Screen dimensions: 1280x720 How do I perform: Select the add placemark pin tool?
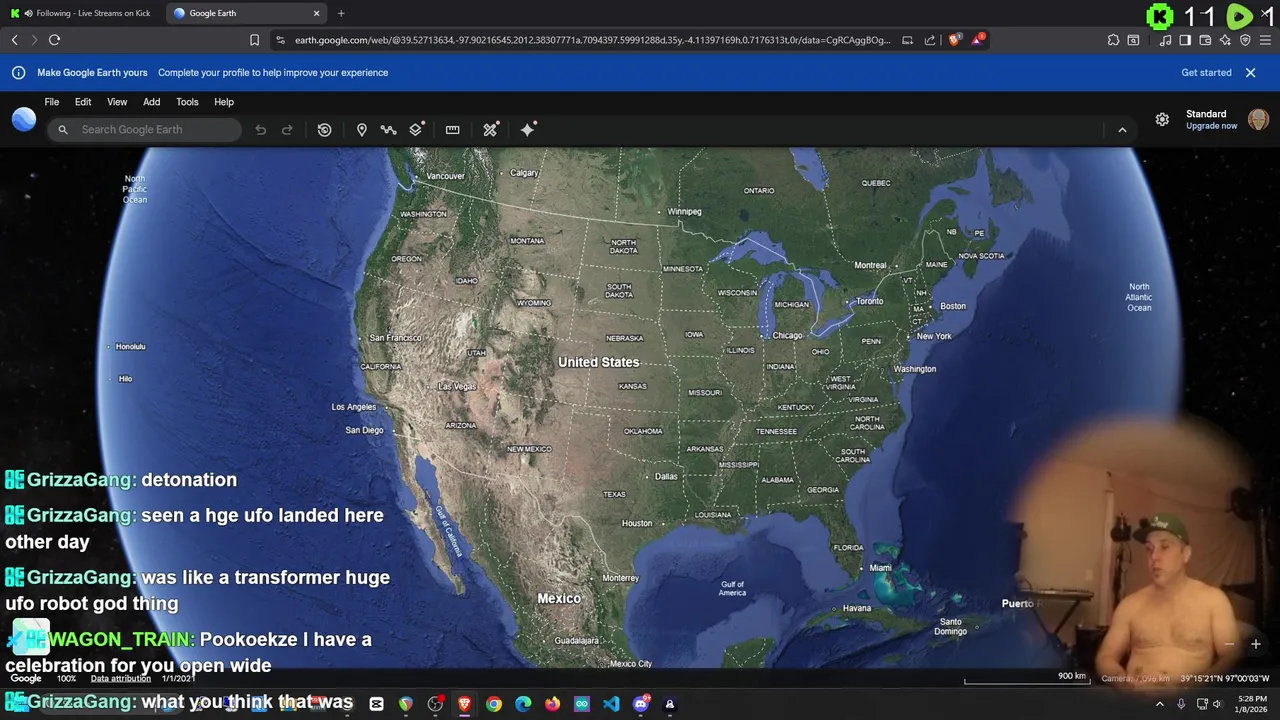361,130
